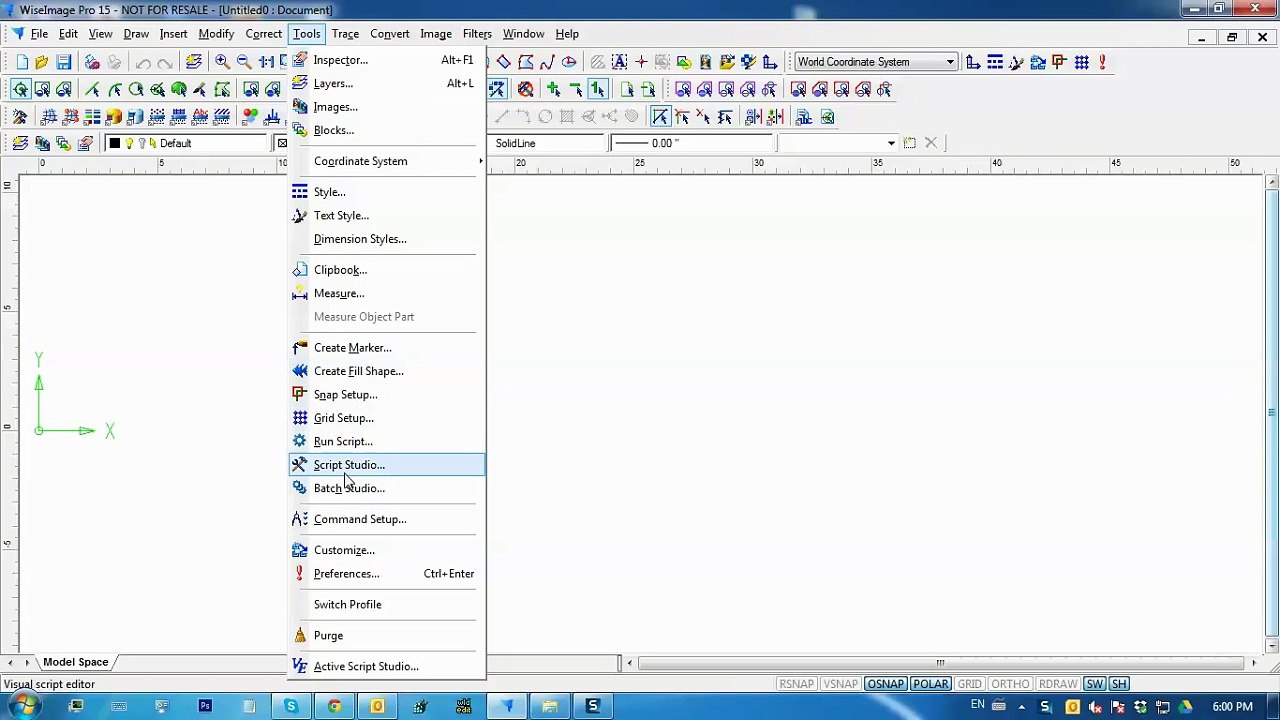This screenshot has height=720, width=1280.
Task: Click the Google Drive tray icon
Action: (1185, 707)
